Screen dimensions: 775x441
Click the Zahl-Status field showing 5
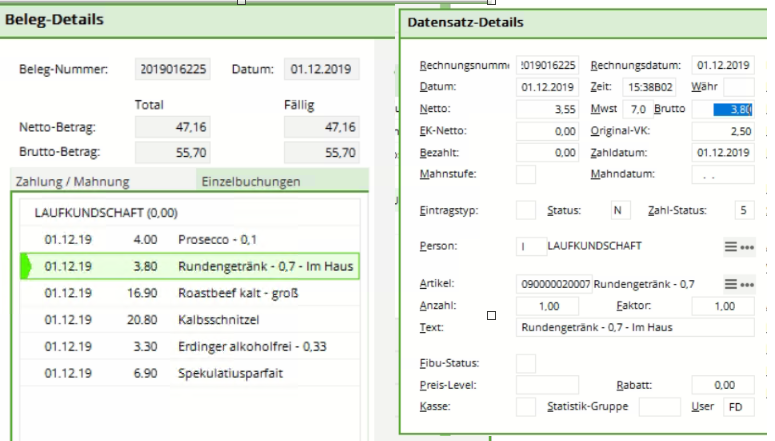click(744, 211)
